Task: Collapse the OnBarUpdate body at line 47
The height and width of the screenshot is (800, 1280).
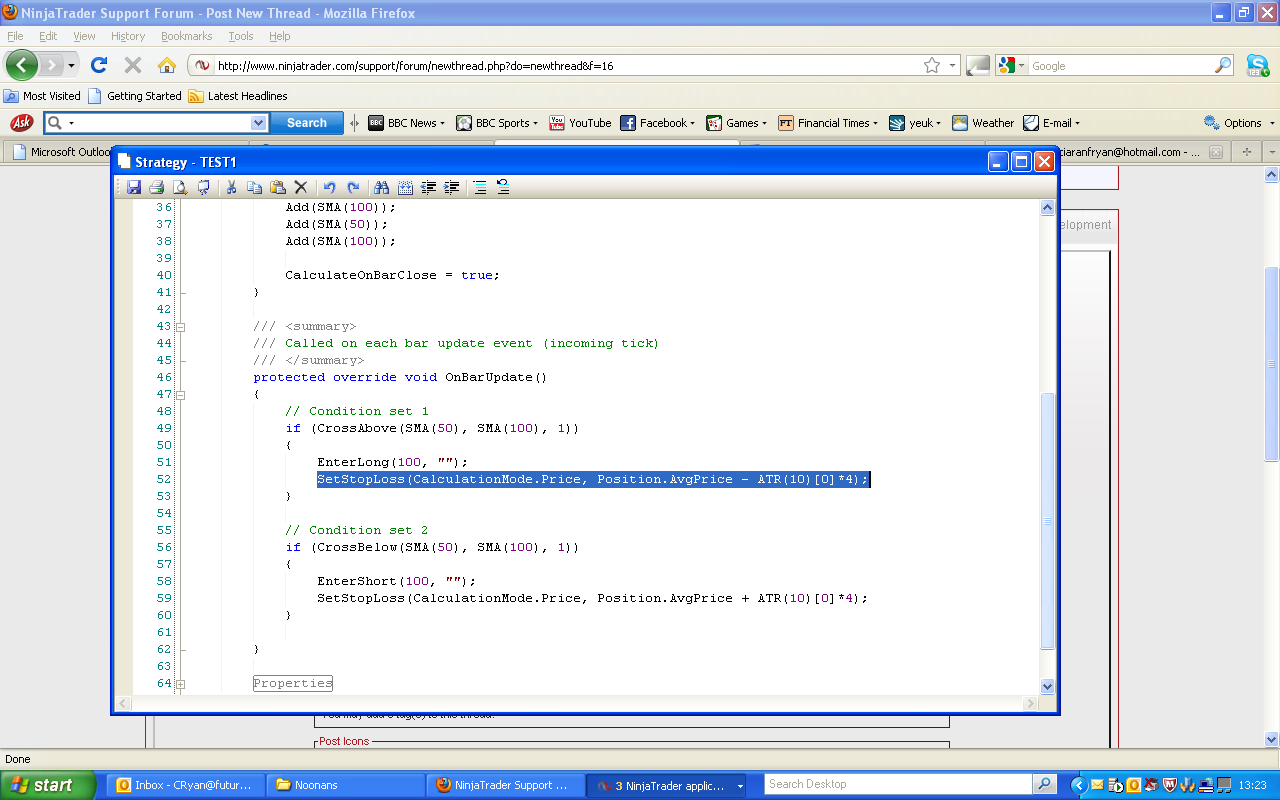Action: [181, 395]
